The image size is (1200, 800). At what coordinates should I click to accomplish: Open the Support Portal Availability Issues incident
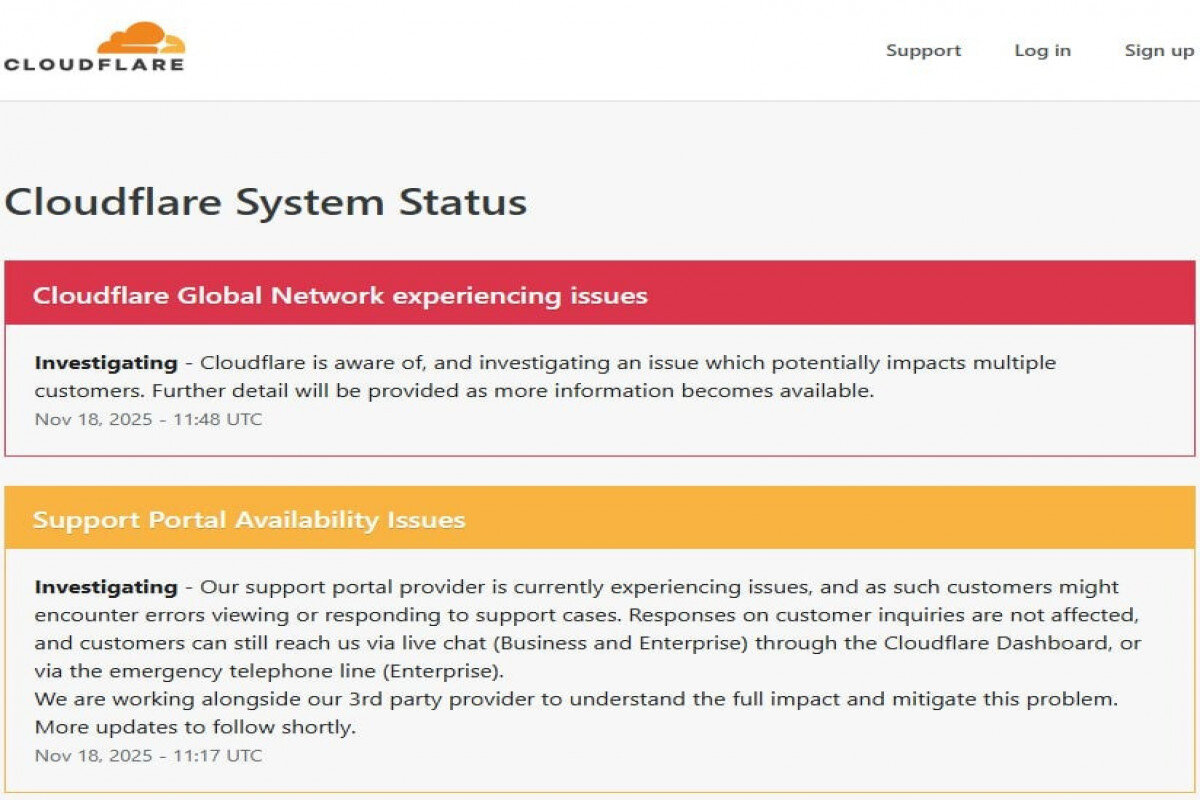click(x=249, y=520)
